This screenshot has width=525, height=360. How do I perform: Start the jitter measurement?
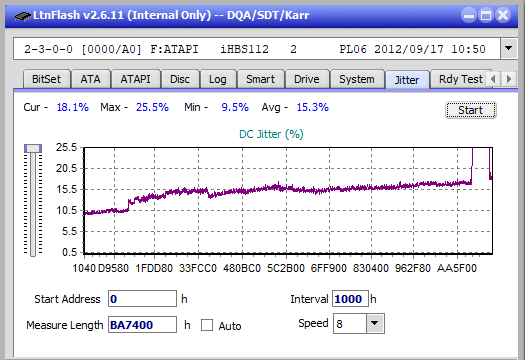pos(471,110)
